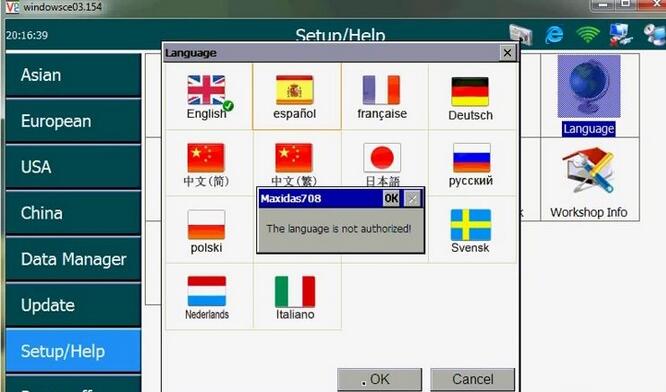This screenshot has height=392, width=666.
Task: Dismiss Maxidas708 popup with its X button
Action: (x=412, y=198)
